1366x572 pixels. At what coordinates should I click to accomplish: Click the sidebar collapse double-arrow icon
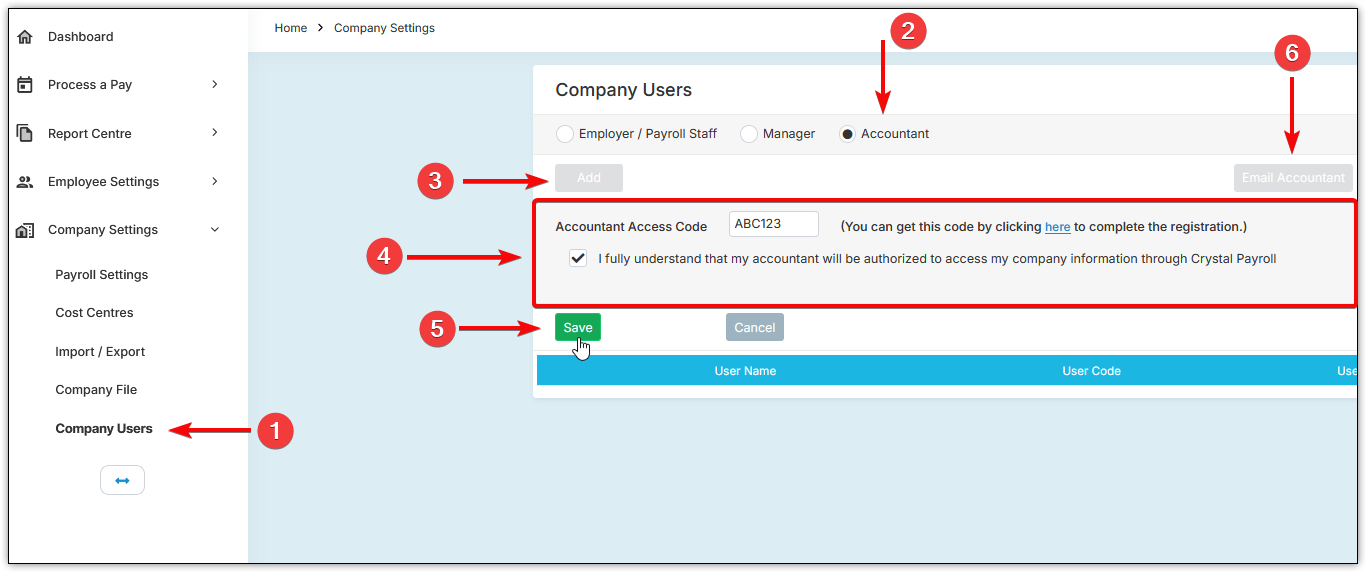(122, 480)
